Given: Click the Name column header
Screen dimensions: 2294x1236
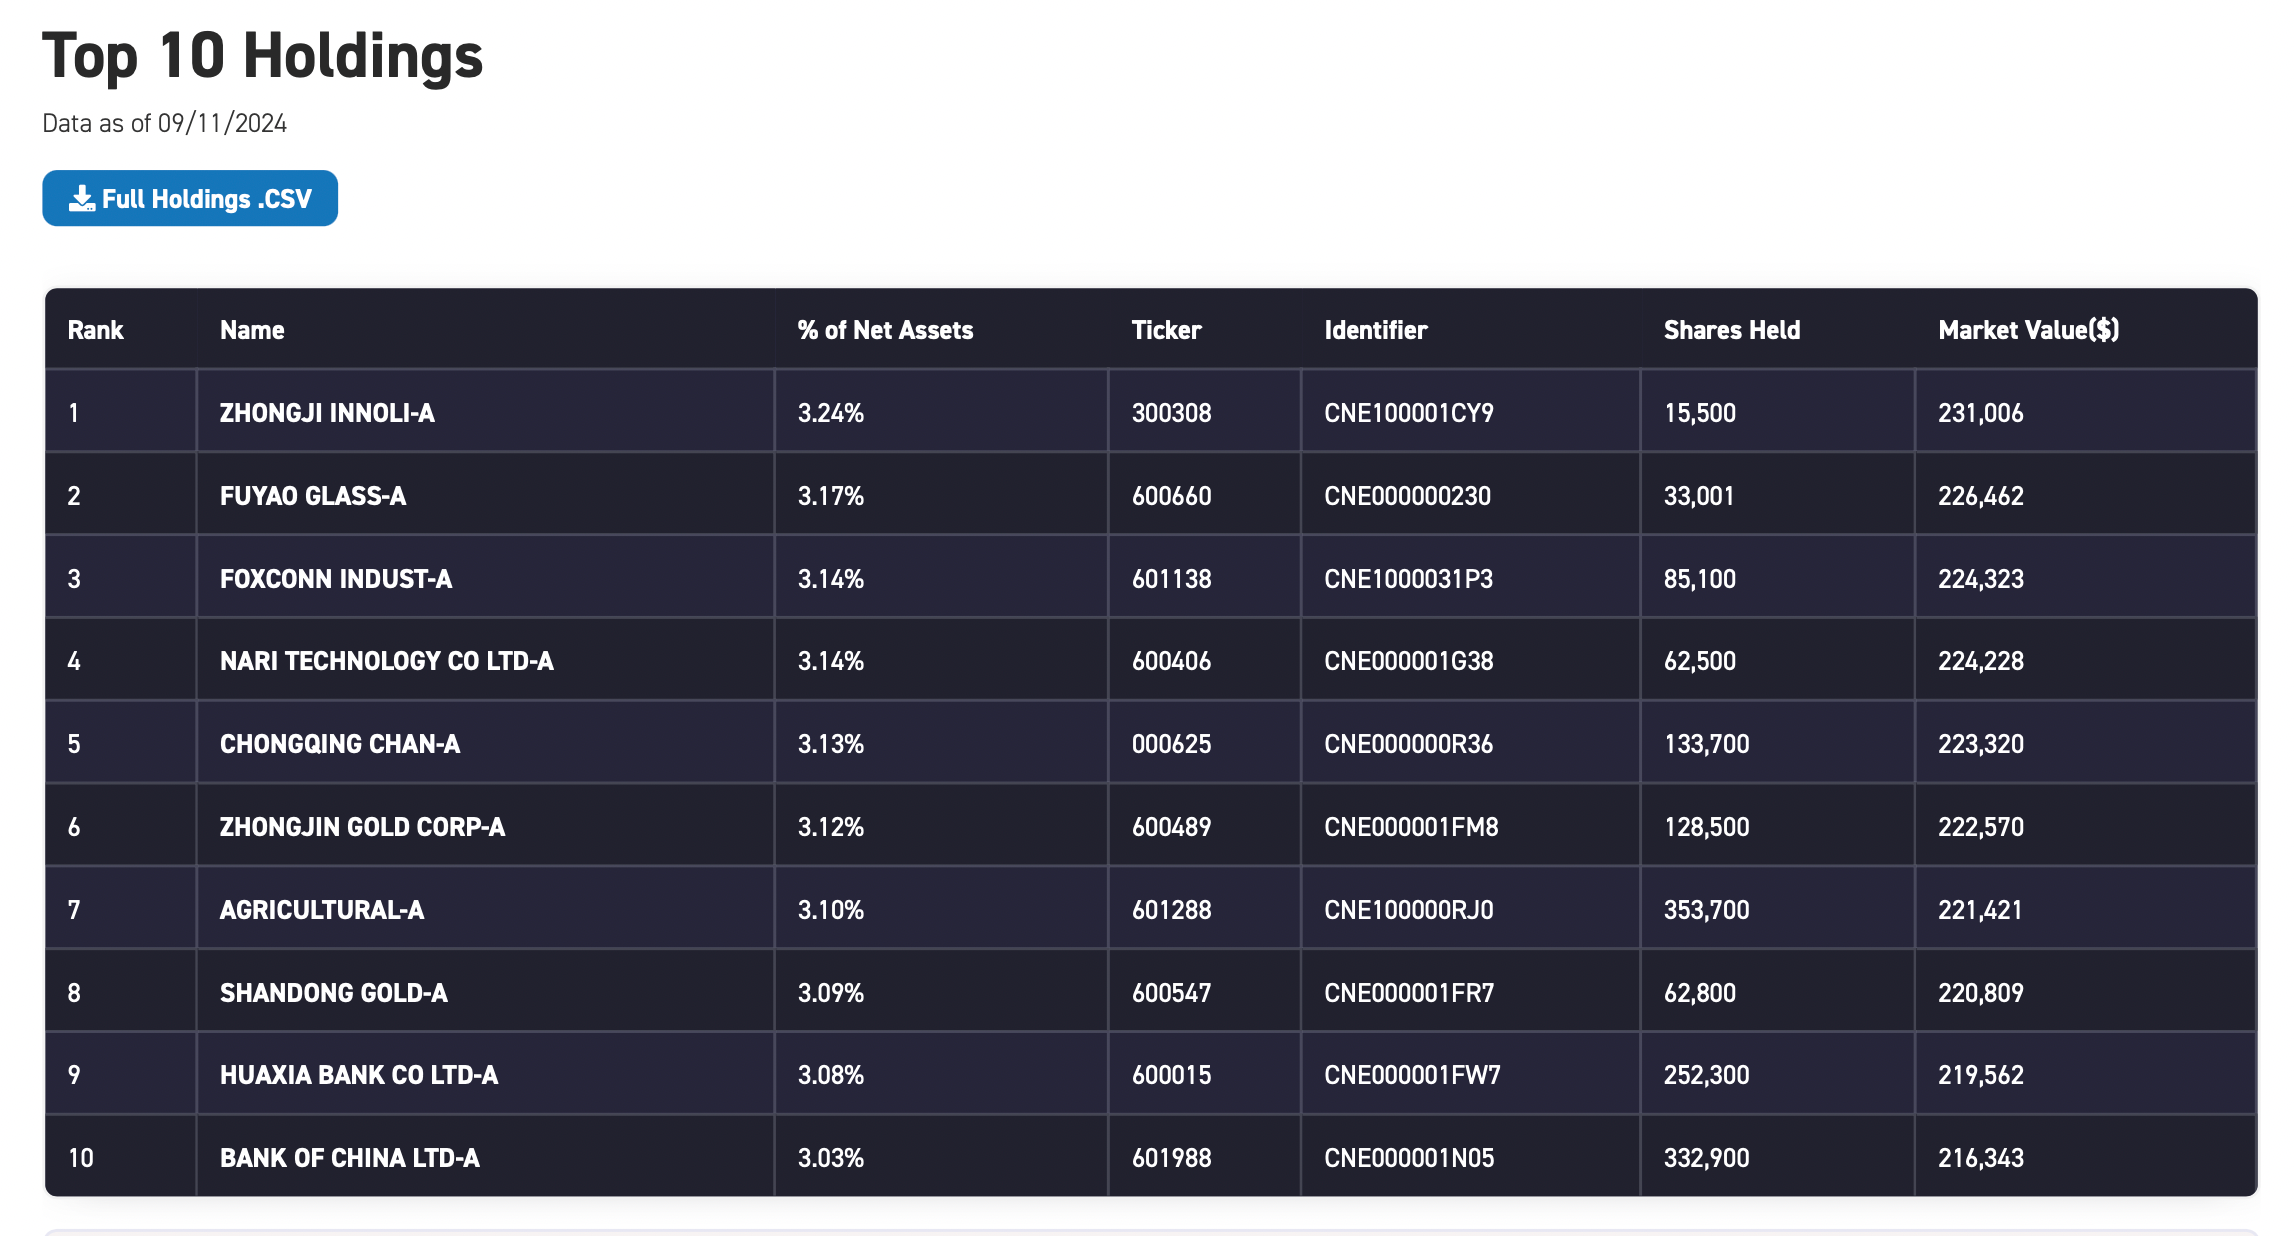Looking at the screenshot, I should point(252,330).
